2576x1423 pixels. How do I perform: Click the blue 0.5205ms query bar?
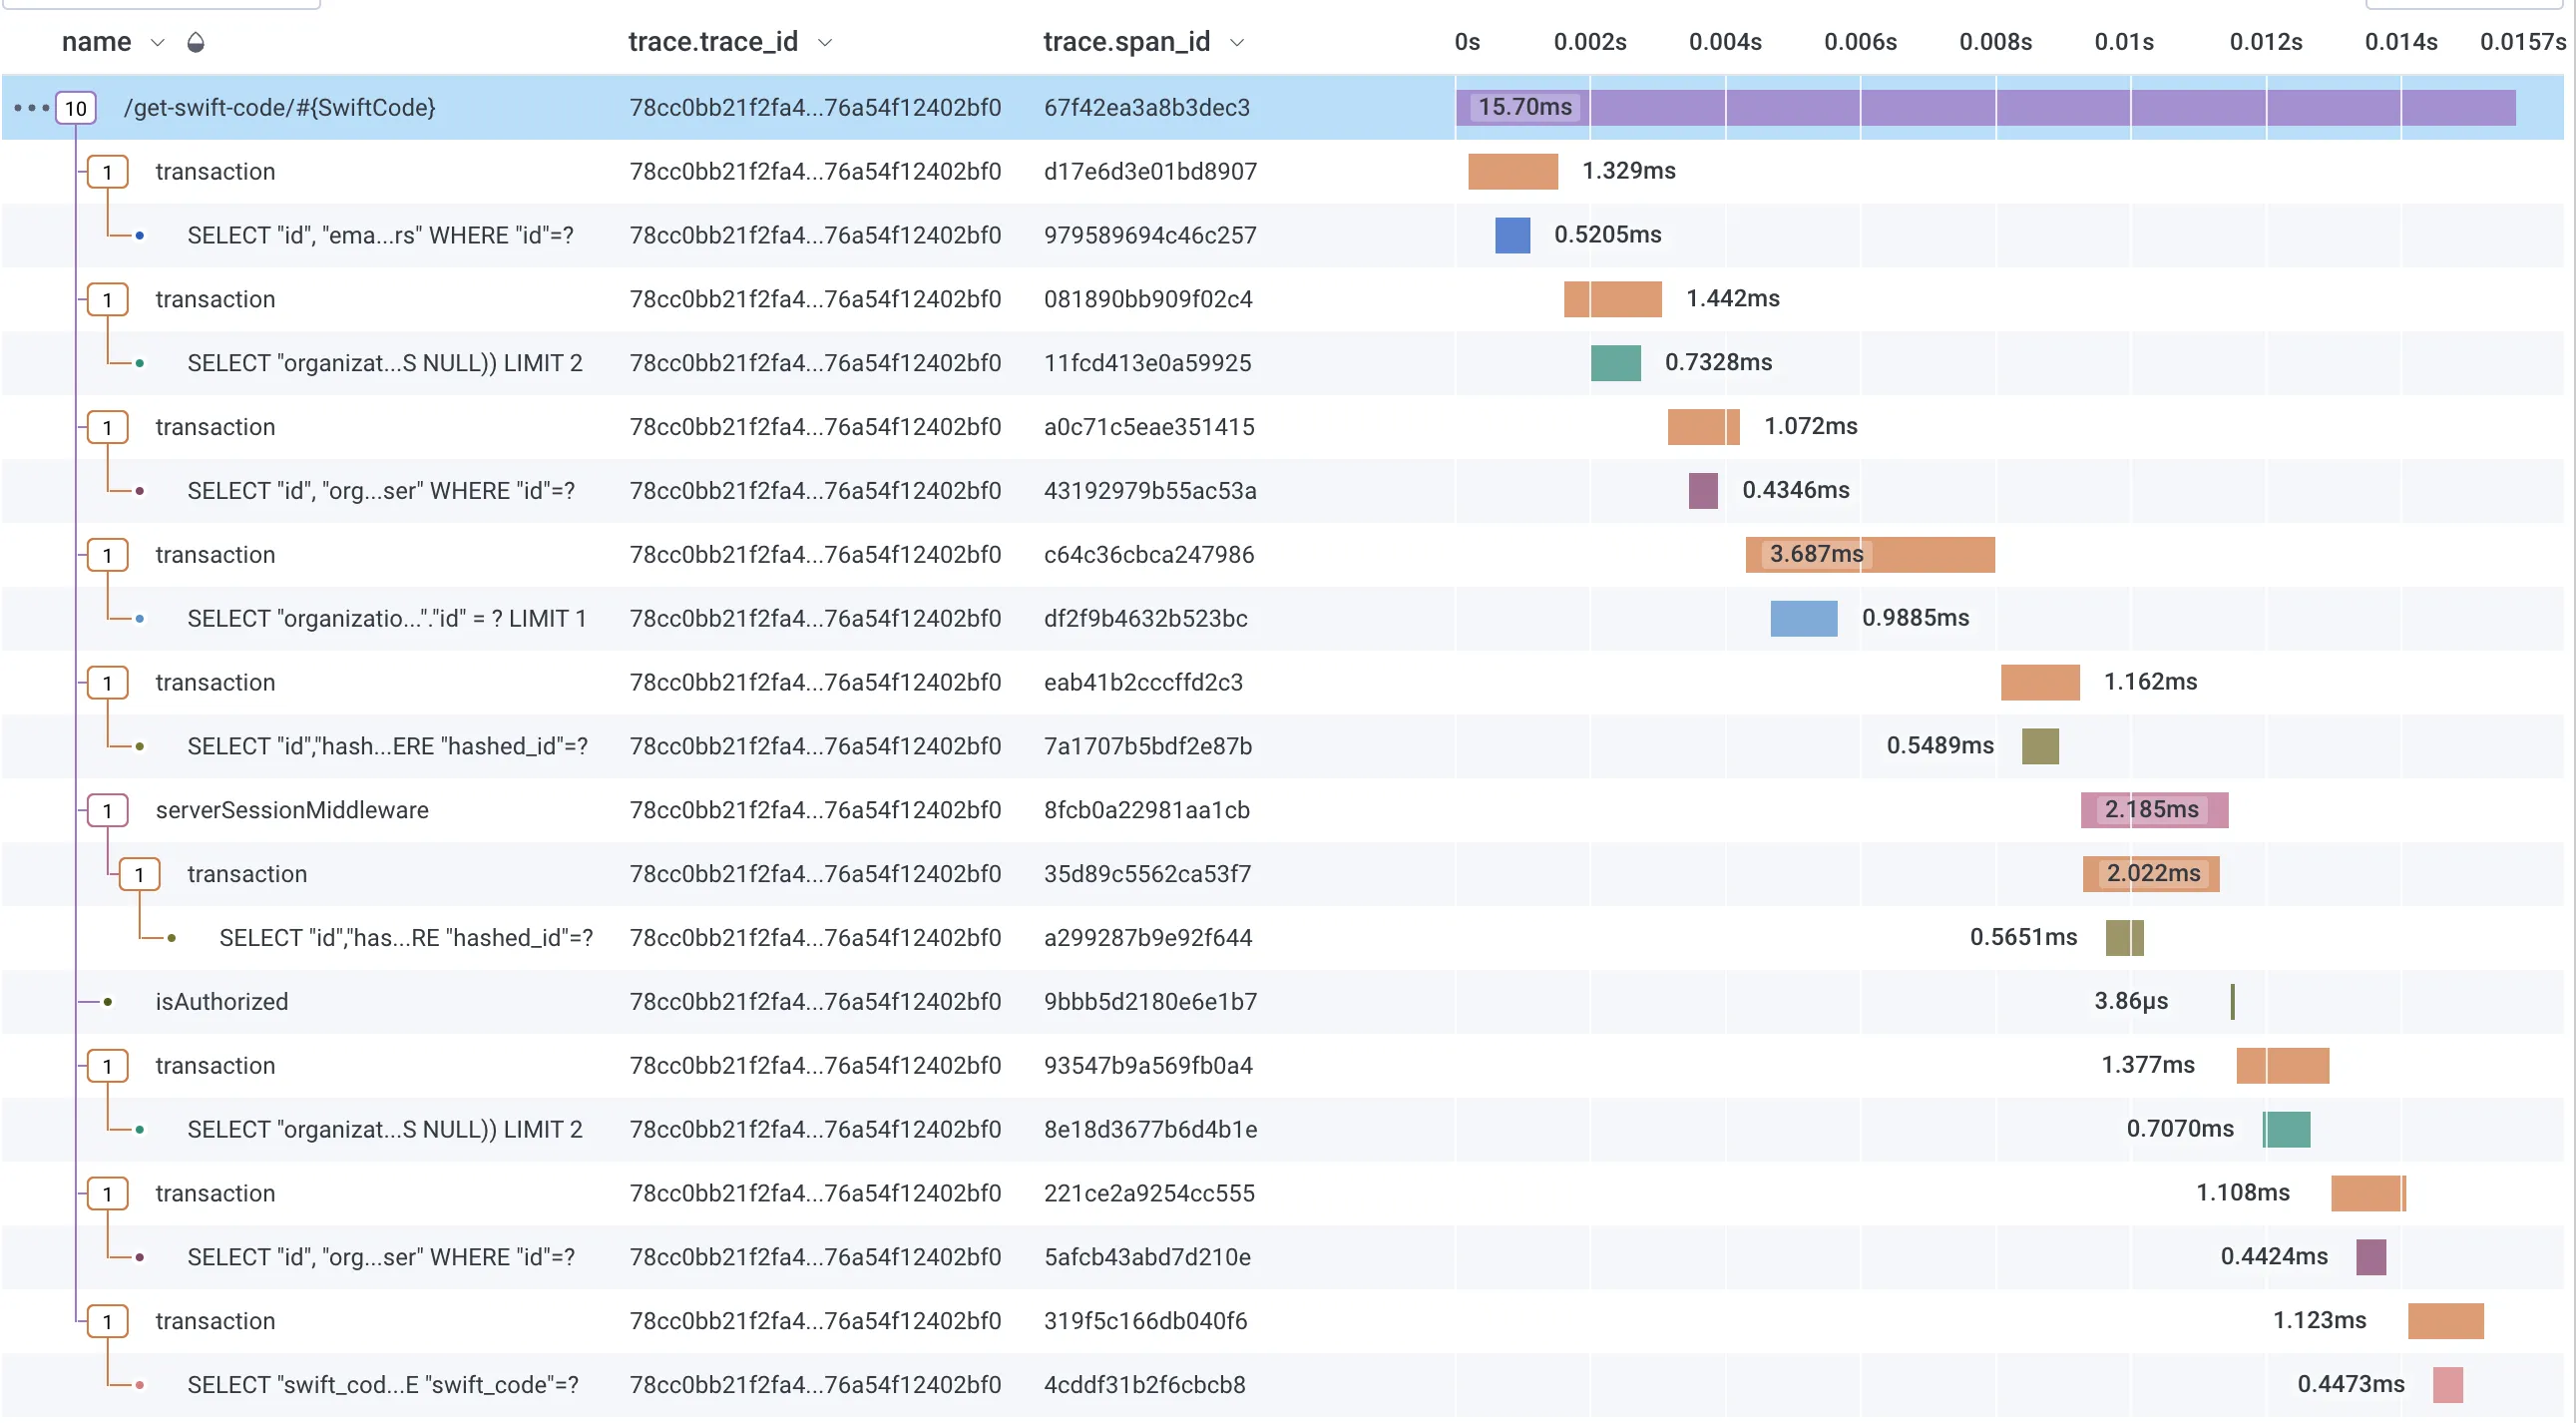(1512, 235)
